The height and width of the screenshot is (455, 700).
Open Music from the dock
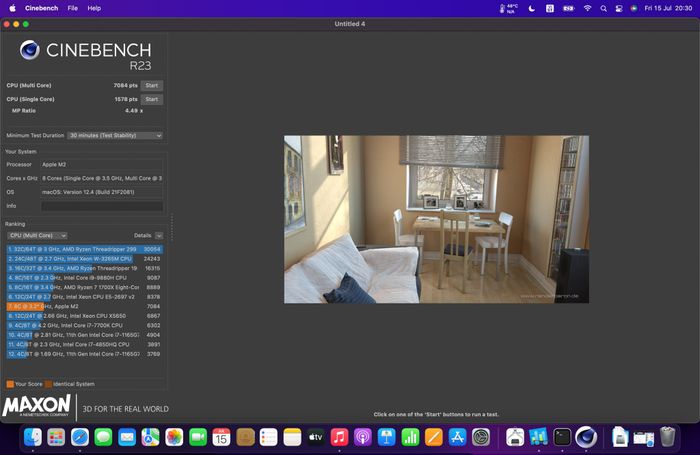[339, 437]
